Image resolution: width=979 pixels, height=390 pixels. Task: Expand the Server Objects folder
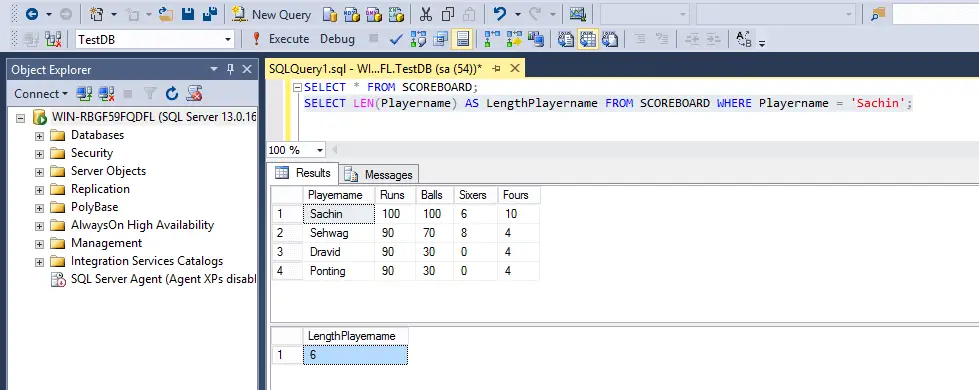pyautogui.click(x=39, y=172)
